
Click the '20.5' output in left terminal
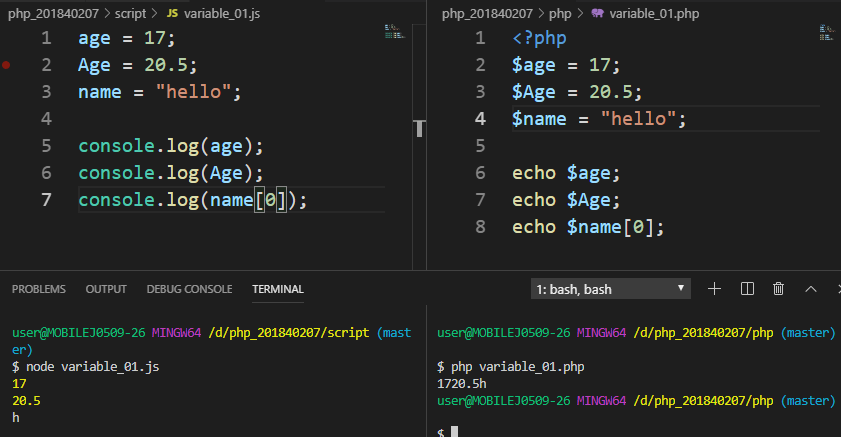[x=26, y=401]
